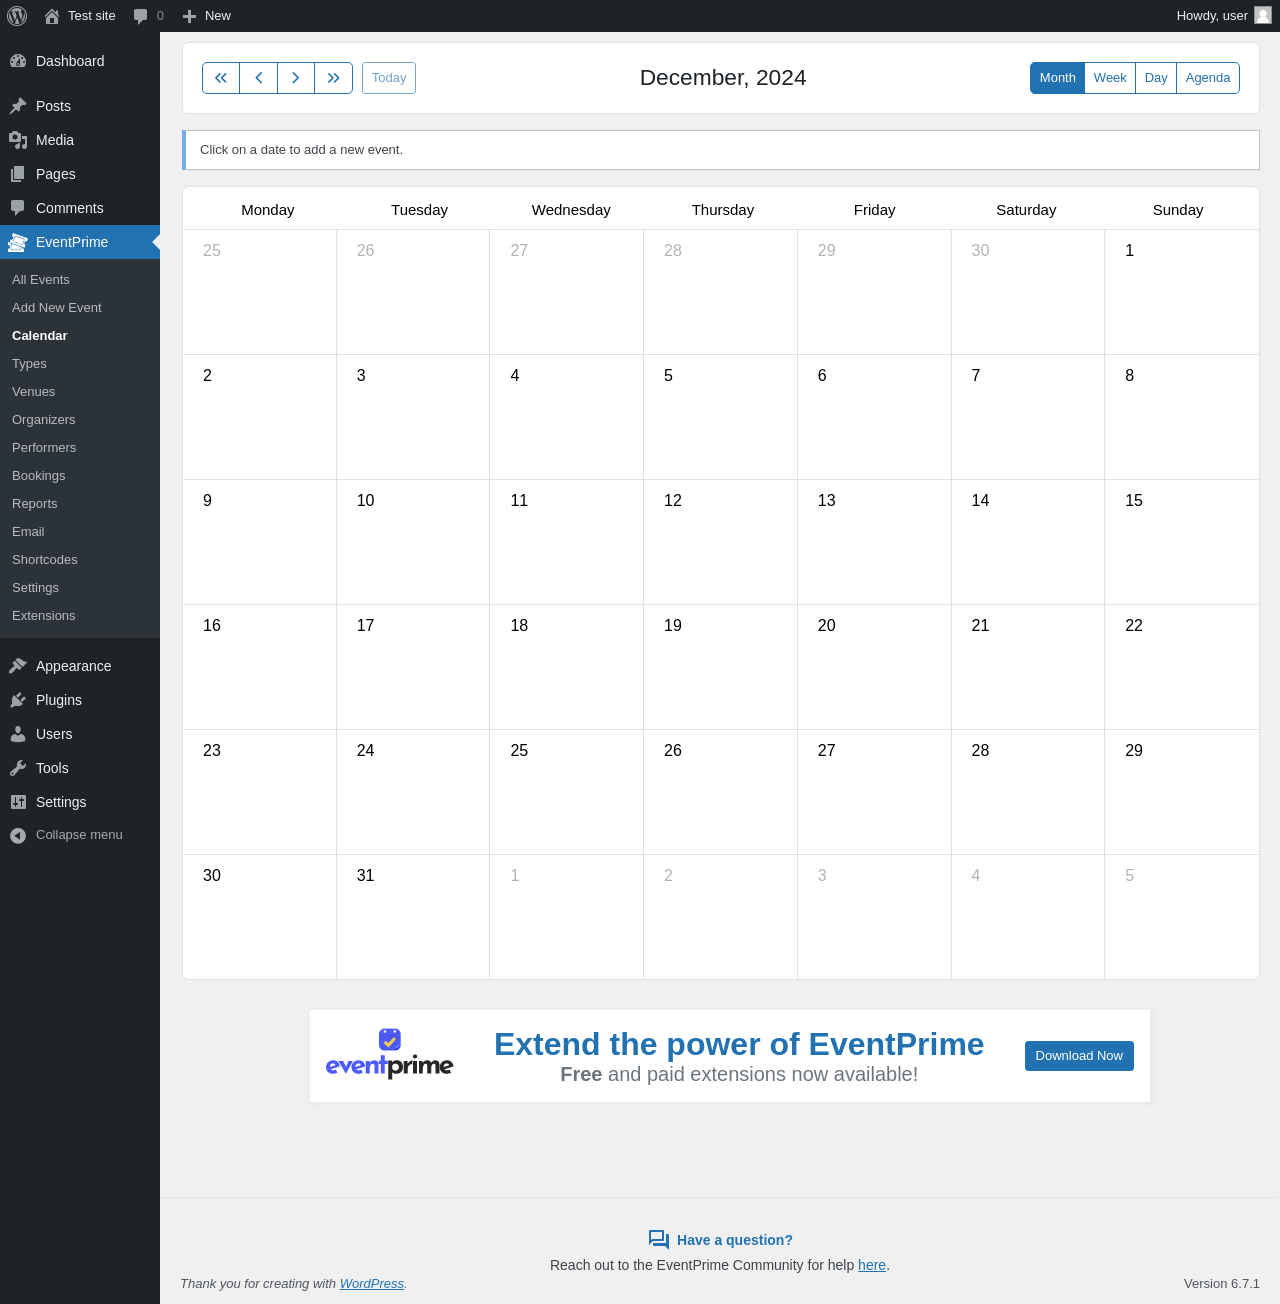
Task: Open the Venues submenu item
Action: 34,392
